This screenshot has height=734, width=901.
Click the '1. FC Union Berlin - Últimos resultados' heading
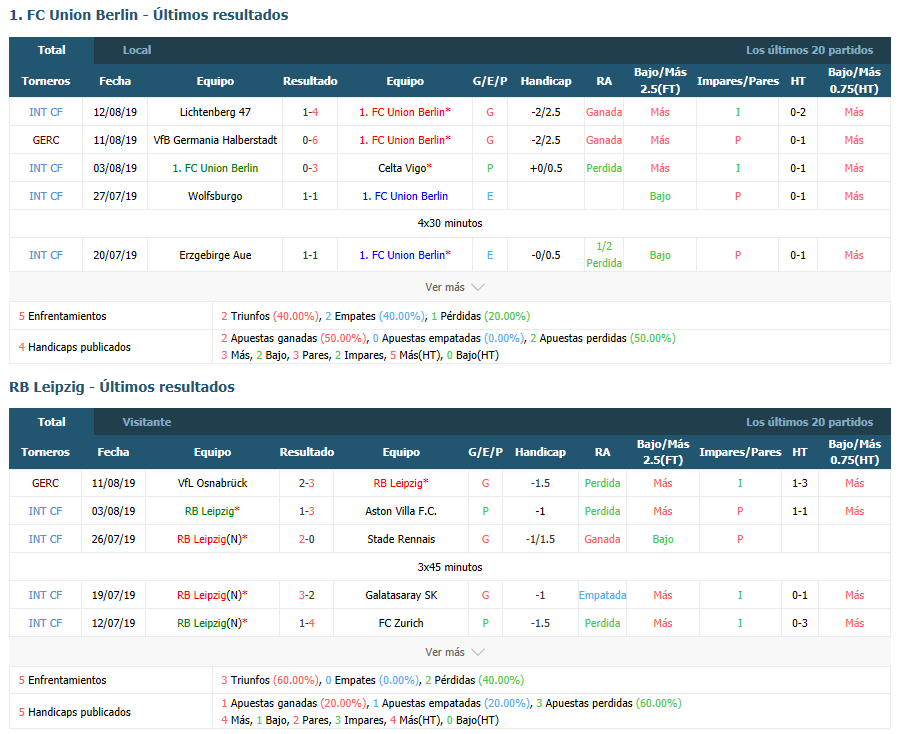click(149, 15)
